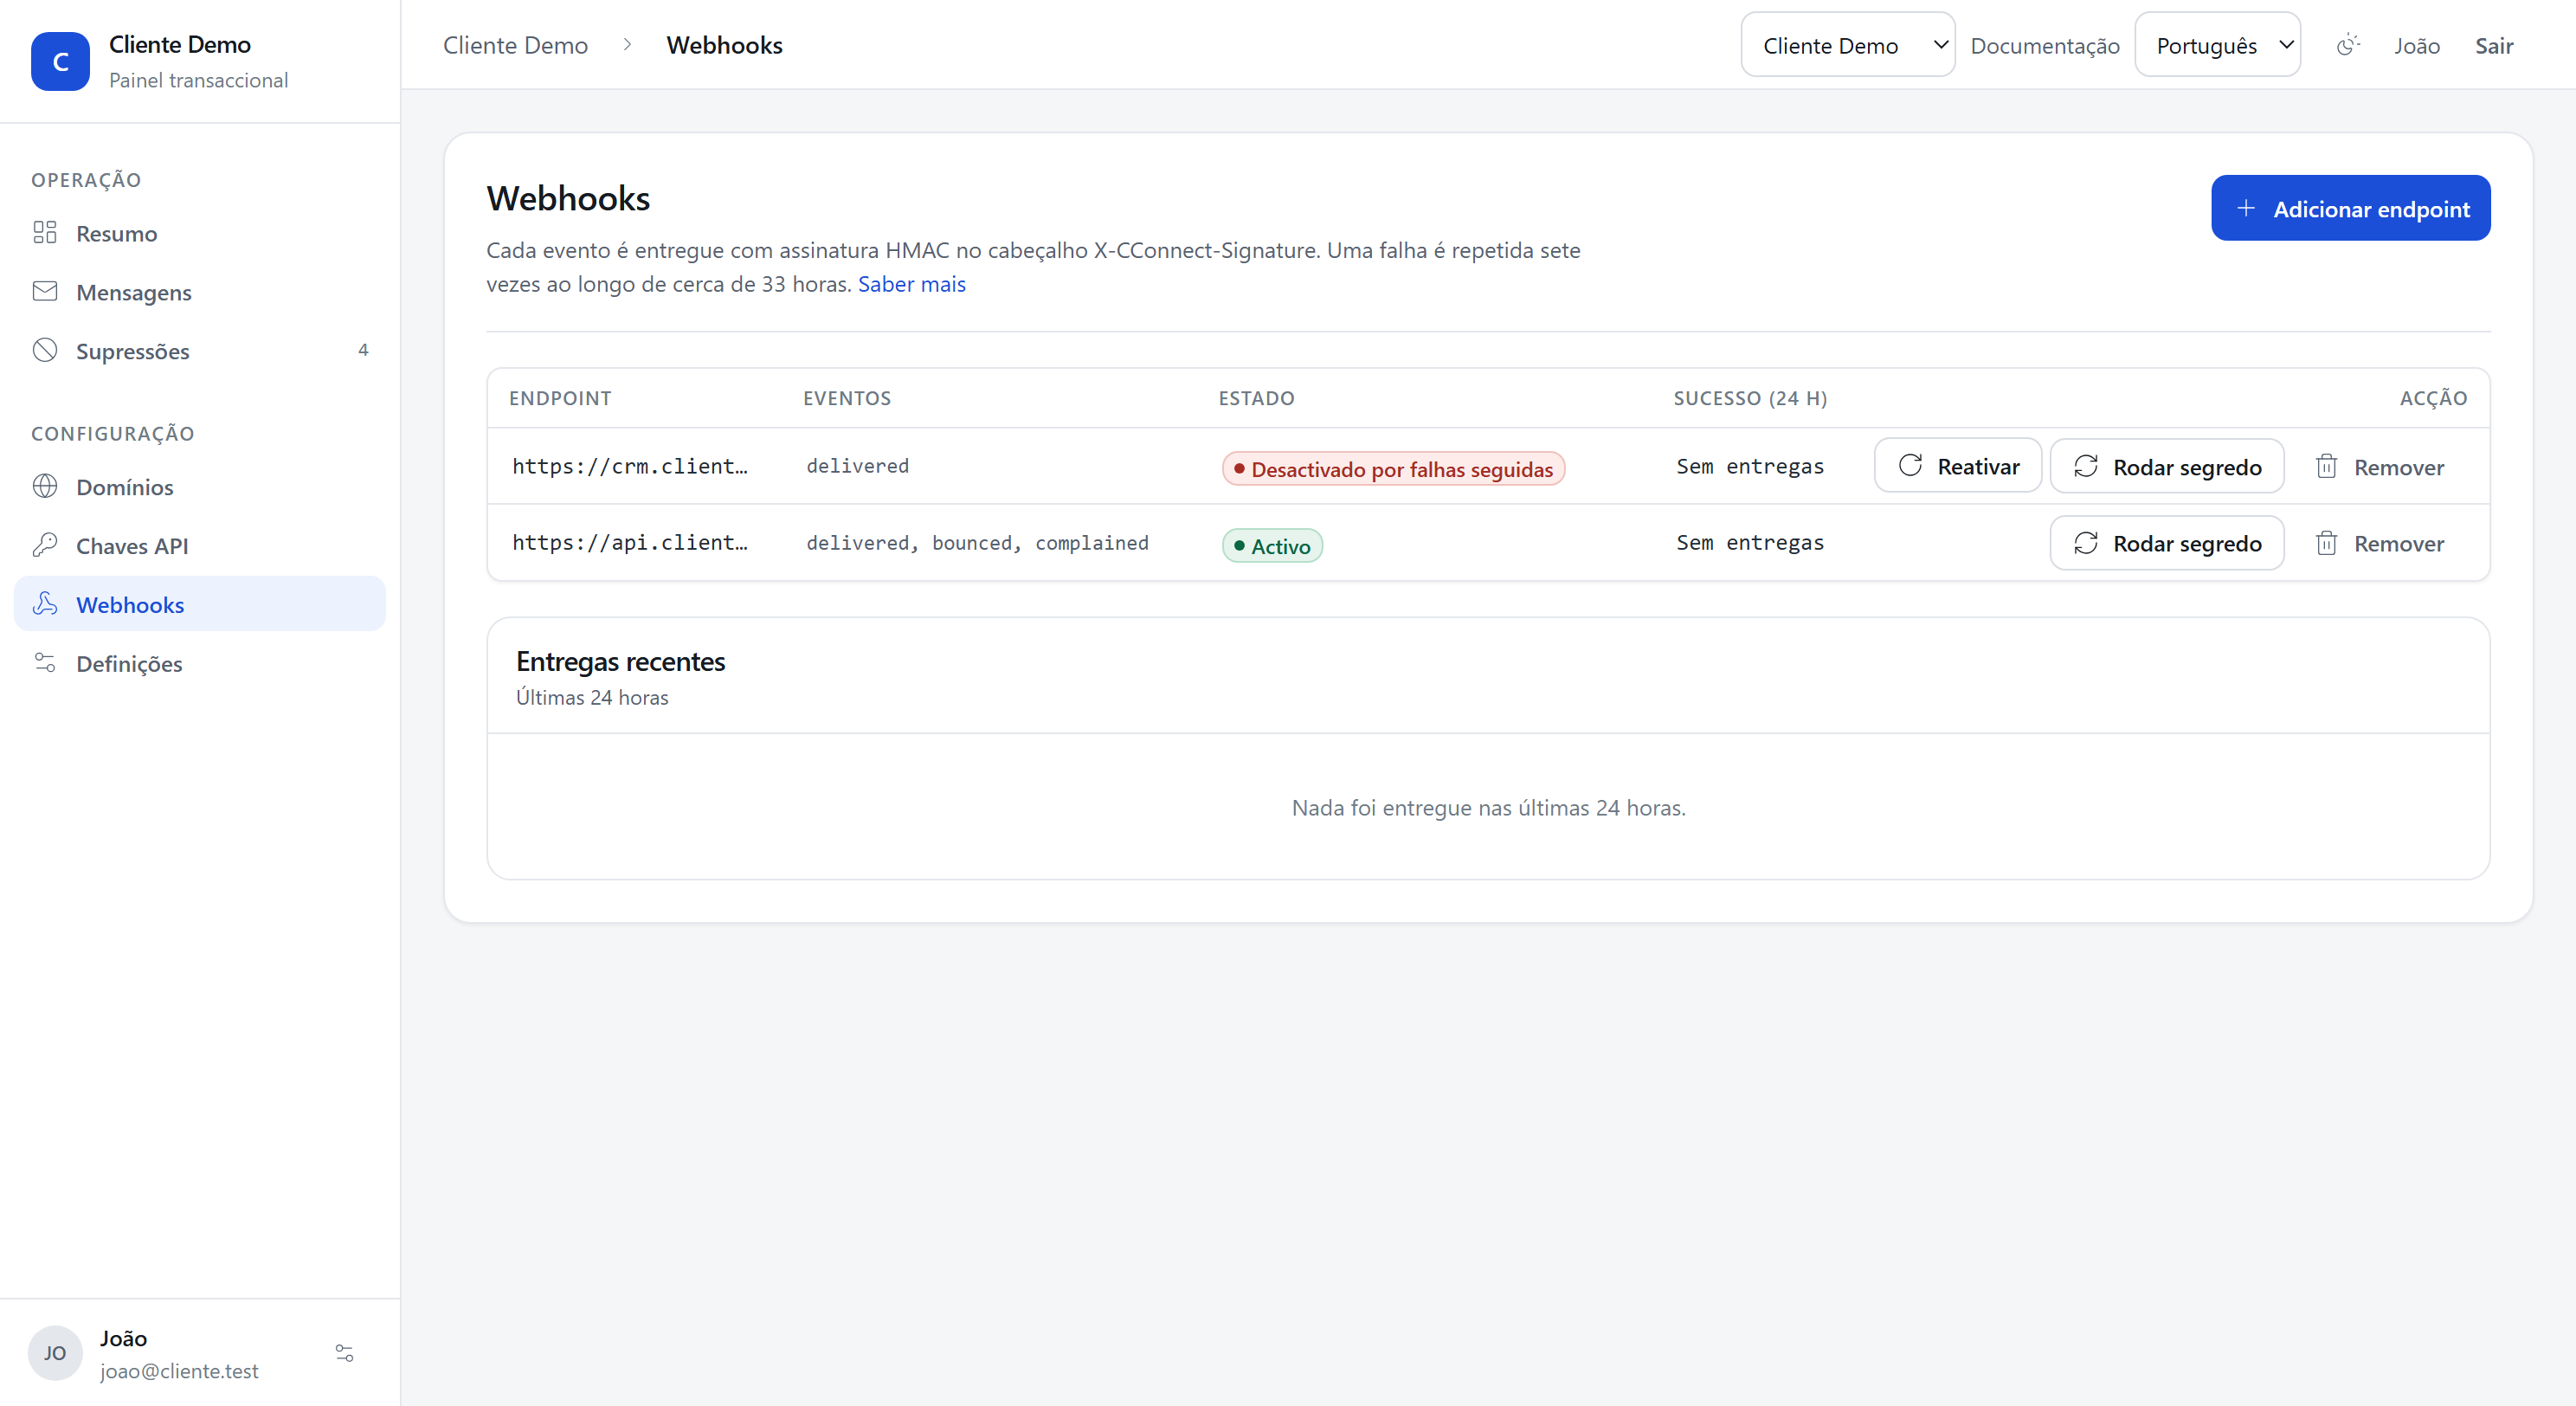Screen dimensions: 2576x1406
Task: Click the Desactivado por falhas seguidas badge
Action: [x=1393, y=469]
